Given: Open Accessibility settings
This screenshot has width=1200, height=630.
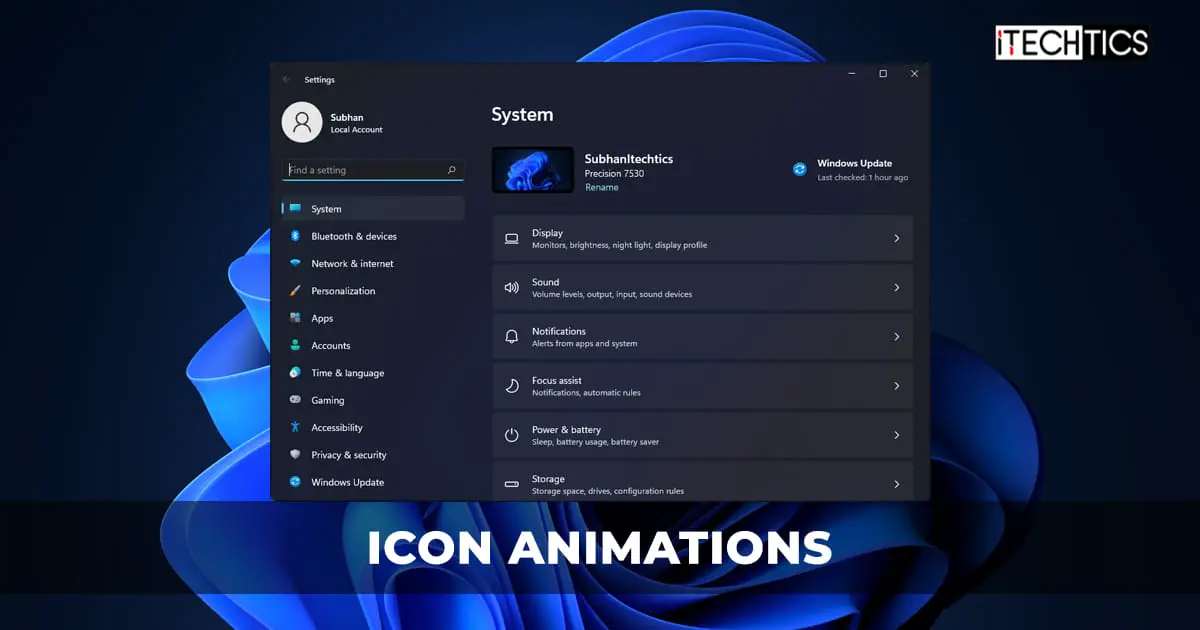Looking at the screenshot, I should point(373,427).
